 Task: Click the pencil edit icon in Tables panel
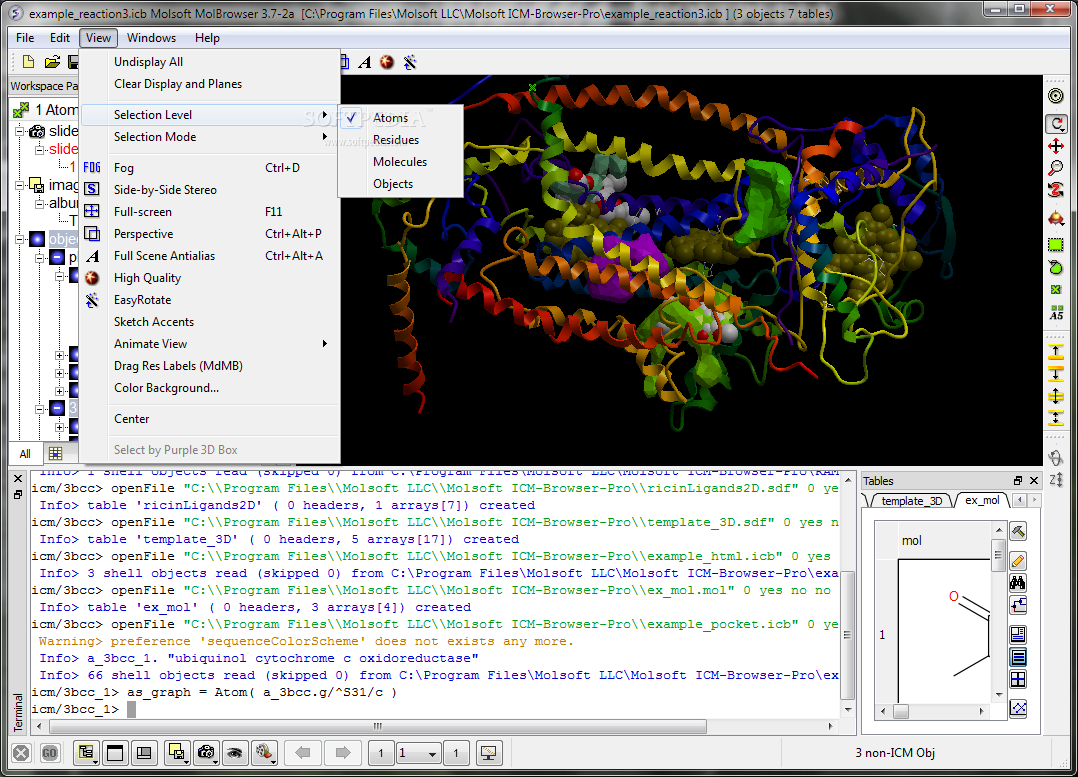click(1018, 560)
